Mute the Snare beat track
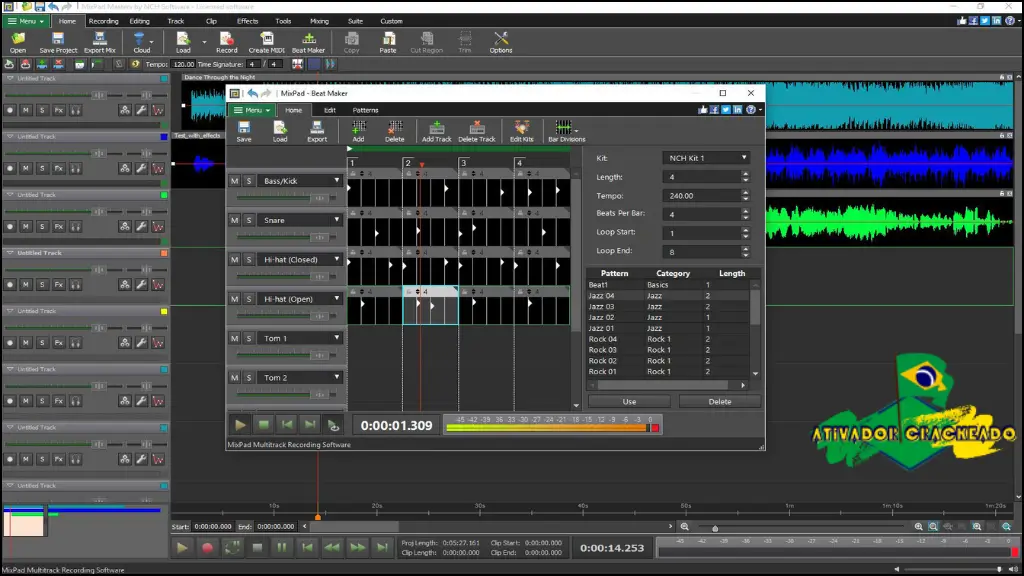 coord(234,220)
